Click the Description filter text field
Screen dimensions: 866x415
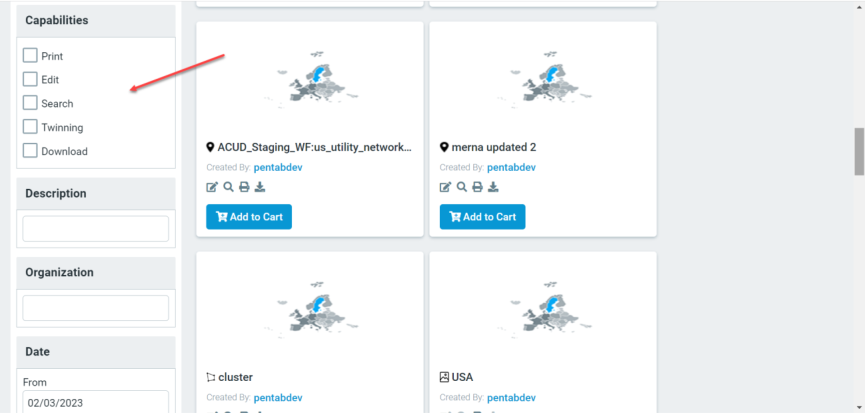pos(96,229)
